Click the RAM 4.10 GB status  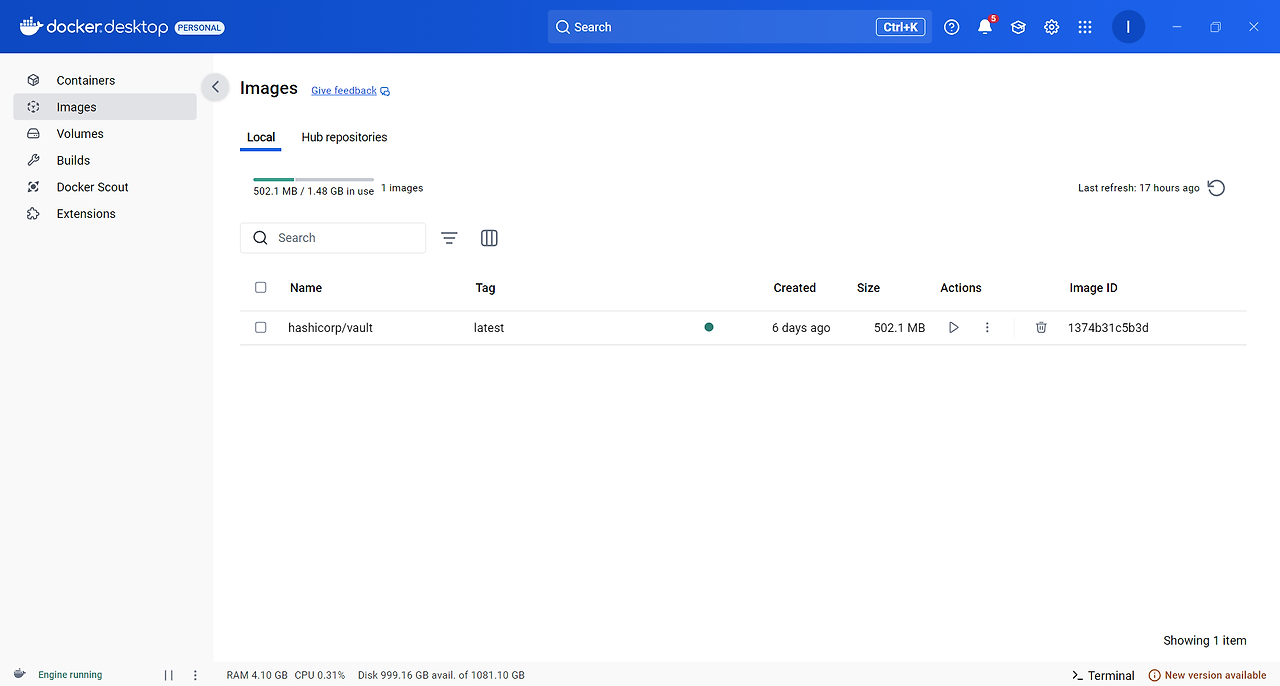click(257, 675)
